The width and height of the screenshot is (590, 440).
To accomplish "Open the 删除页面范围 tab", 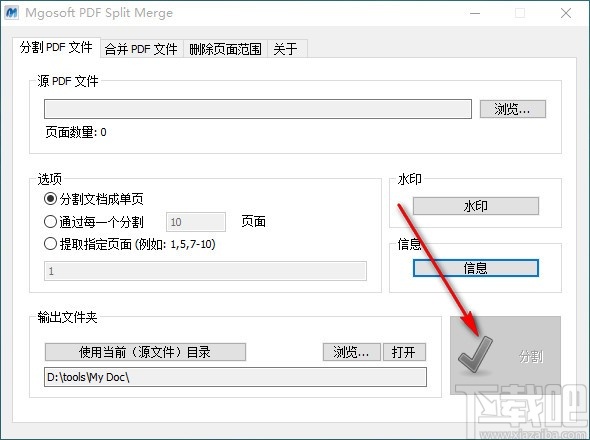I will tap(225, 49).
